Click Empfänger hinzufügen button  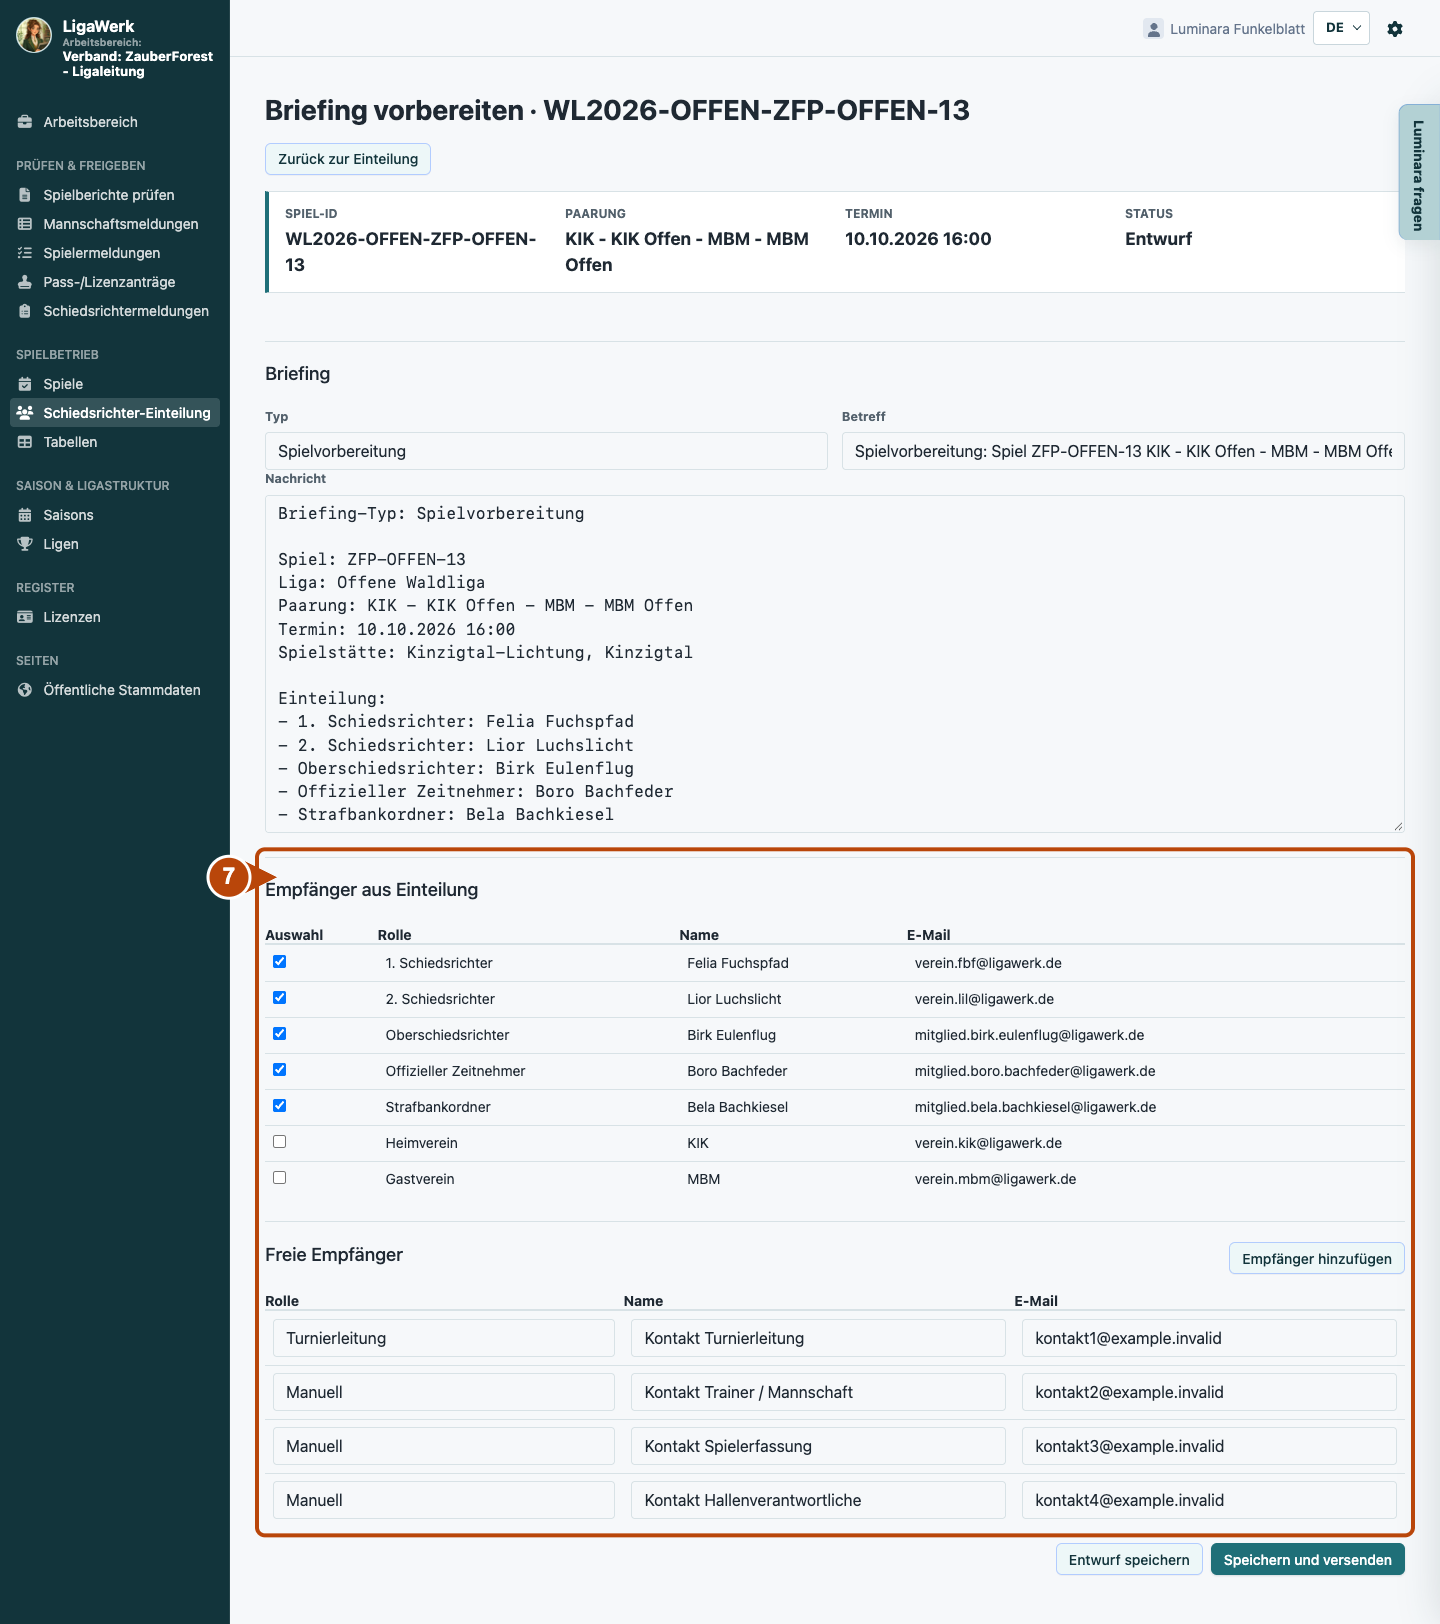click(1316, 1259)
